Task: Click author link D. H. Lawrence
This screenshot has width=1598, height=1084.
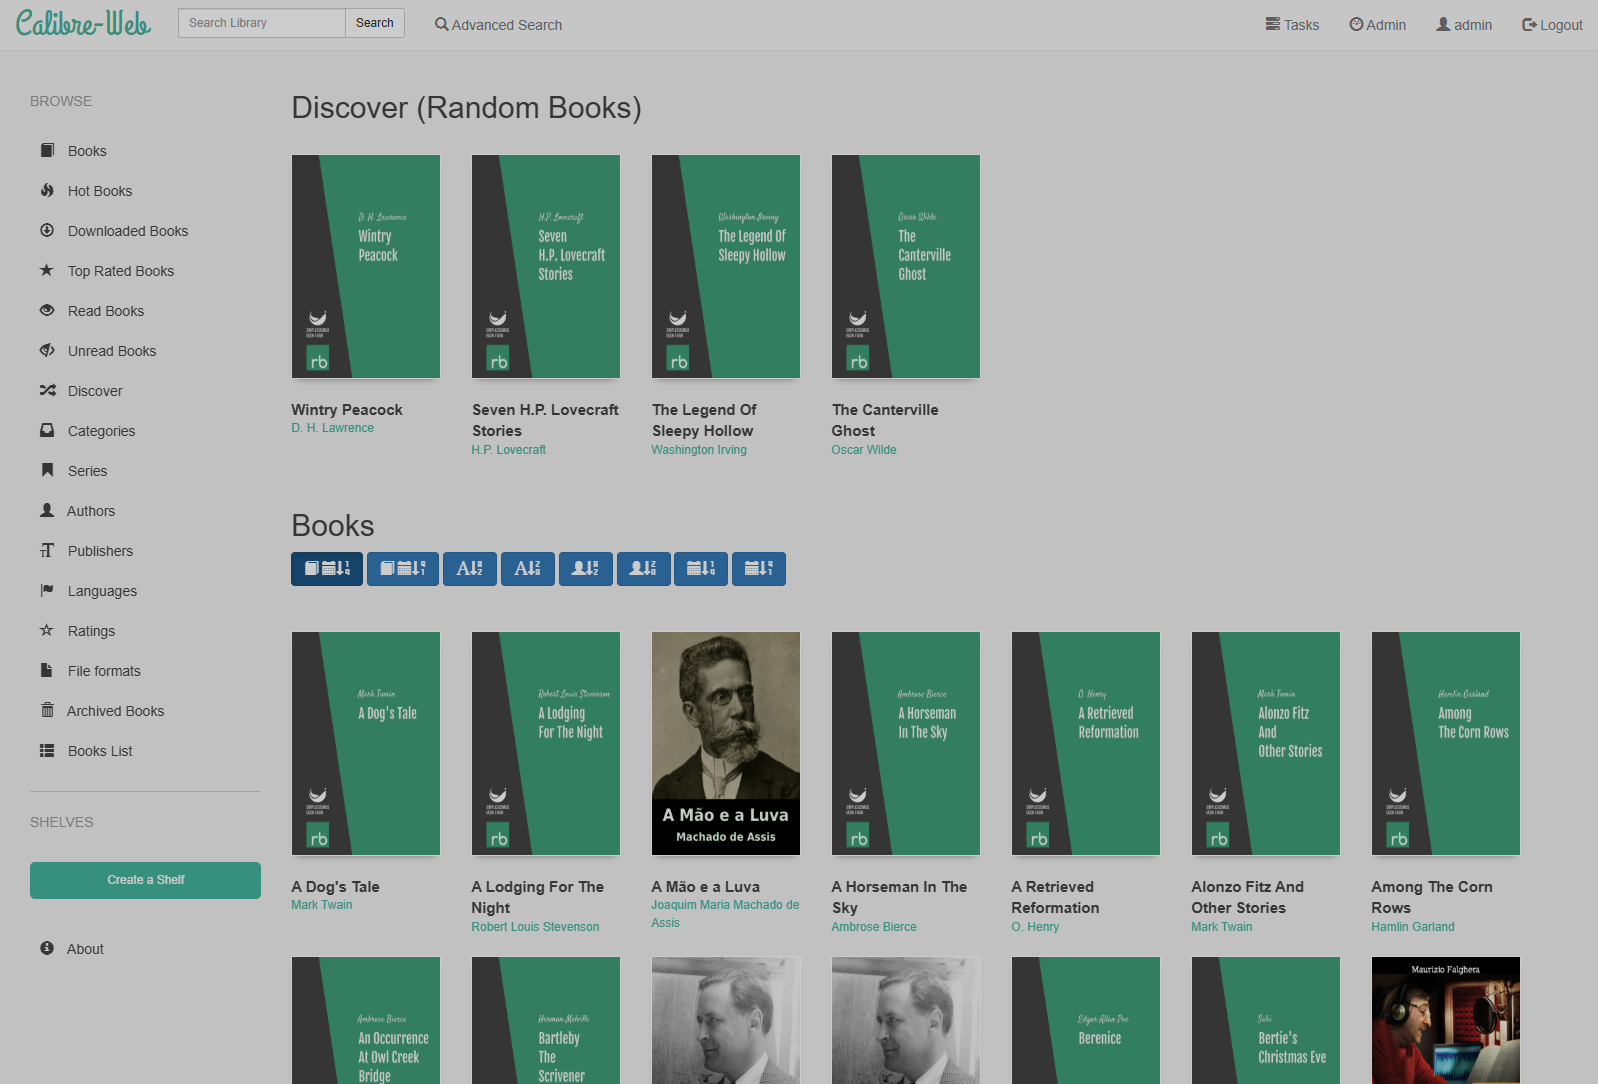Action: tap(333, 428)
